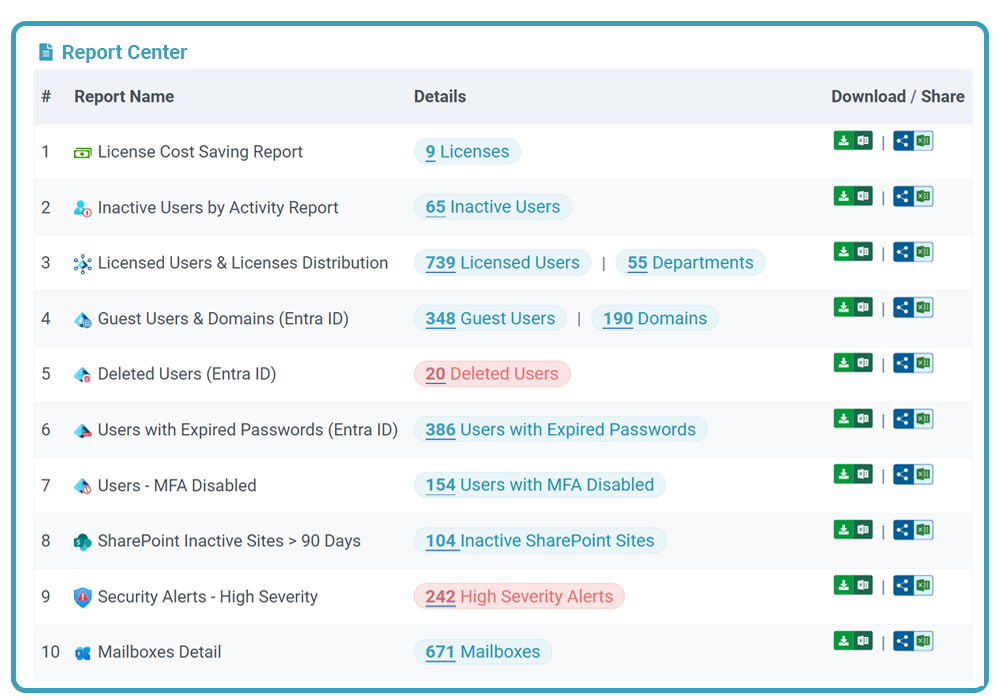Share Licensed Users & Licenses Distribution report
Image resolution: width=1000 pixels, height=700 pixels.
[913, 252]
